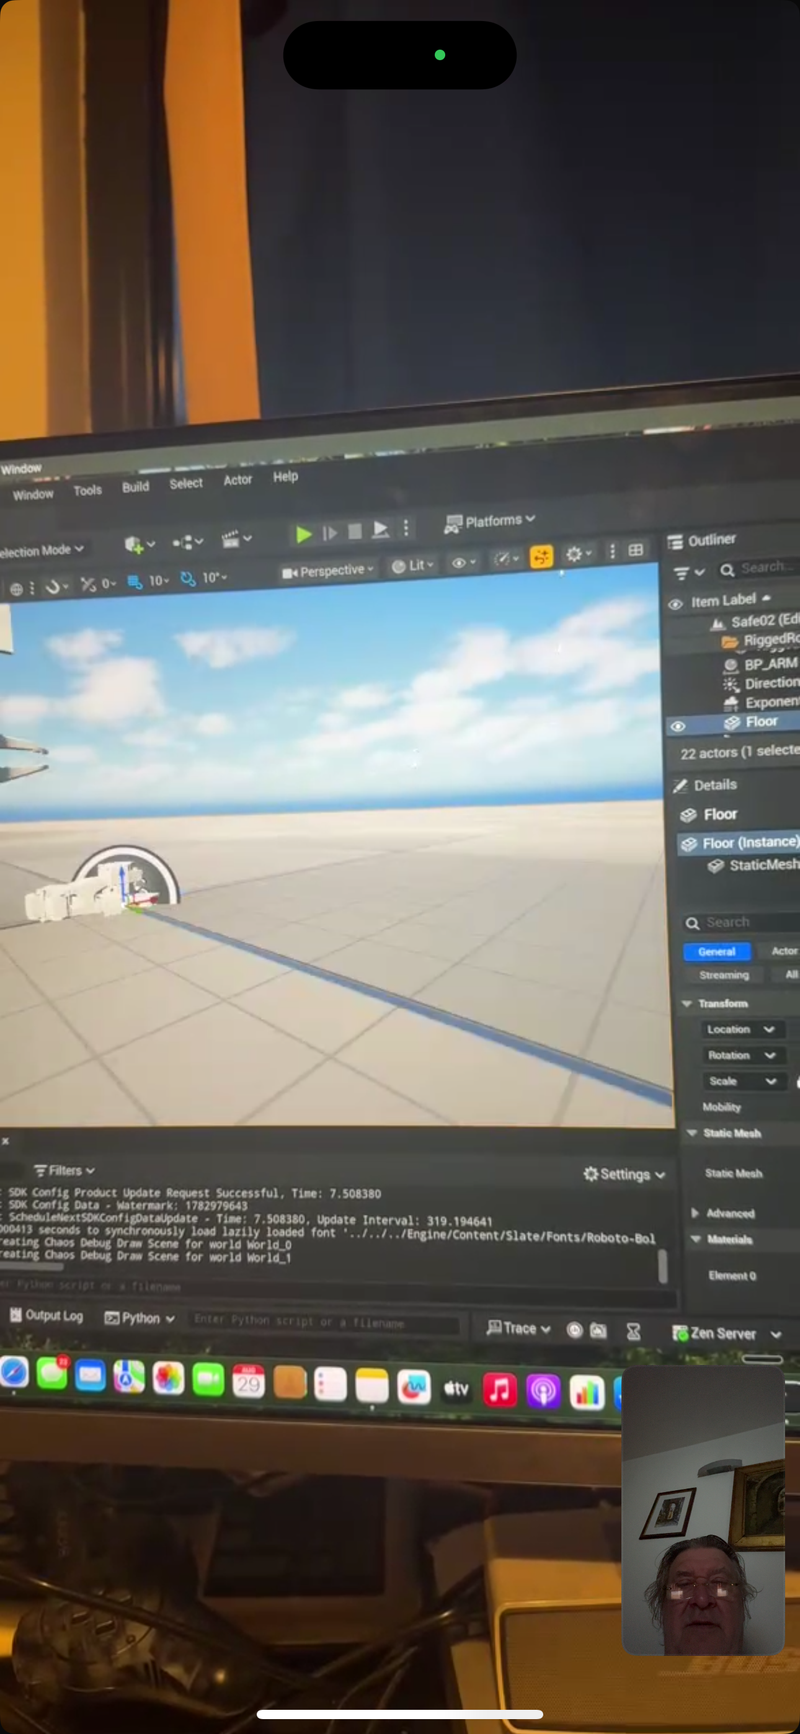Open the viewport settings gear menu
This screenshot has height=1734, width=800.
pyautogui.click(x=577, y=553)
